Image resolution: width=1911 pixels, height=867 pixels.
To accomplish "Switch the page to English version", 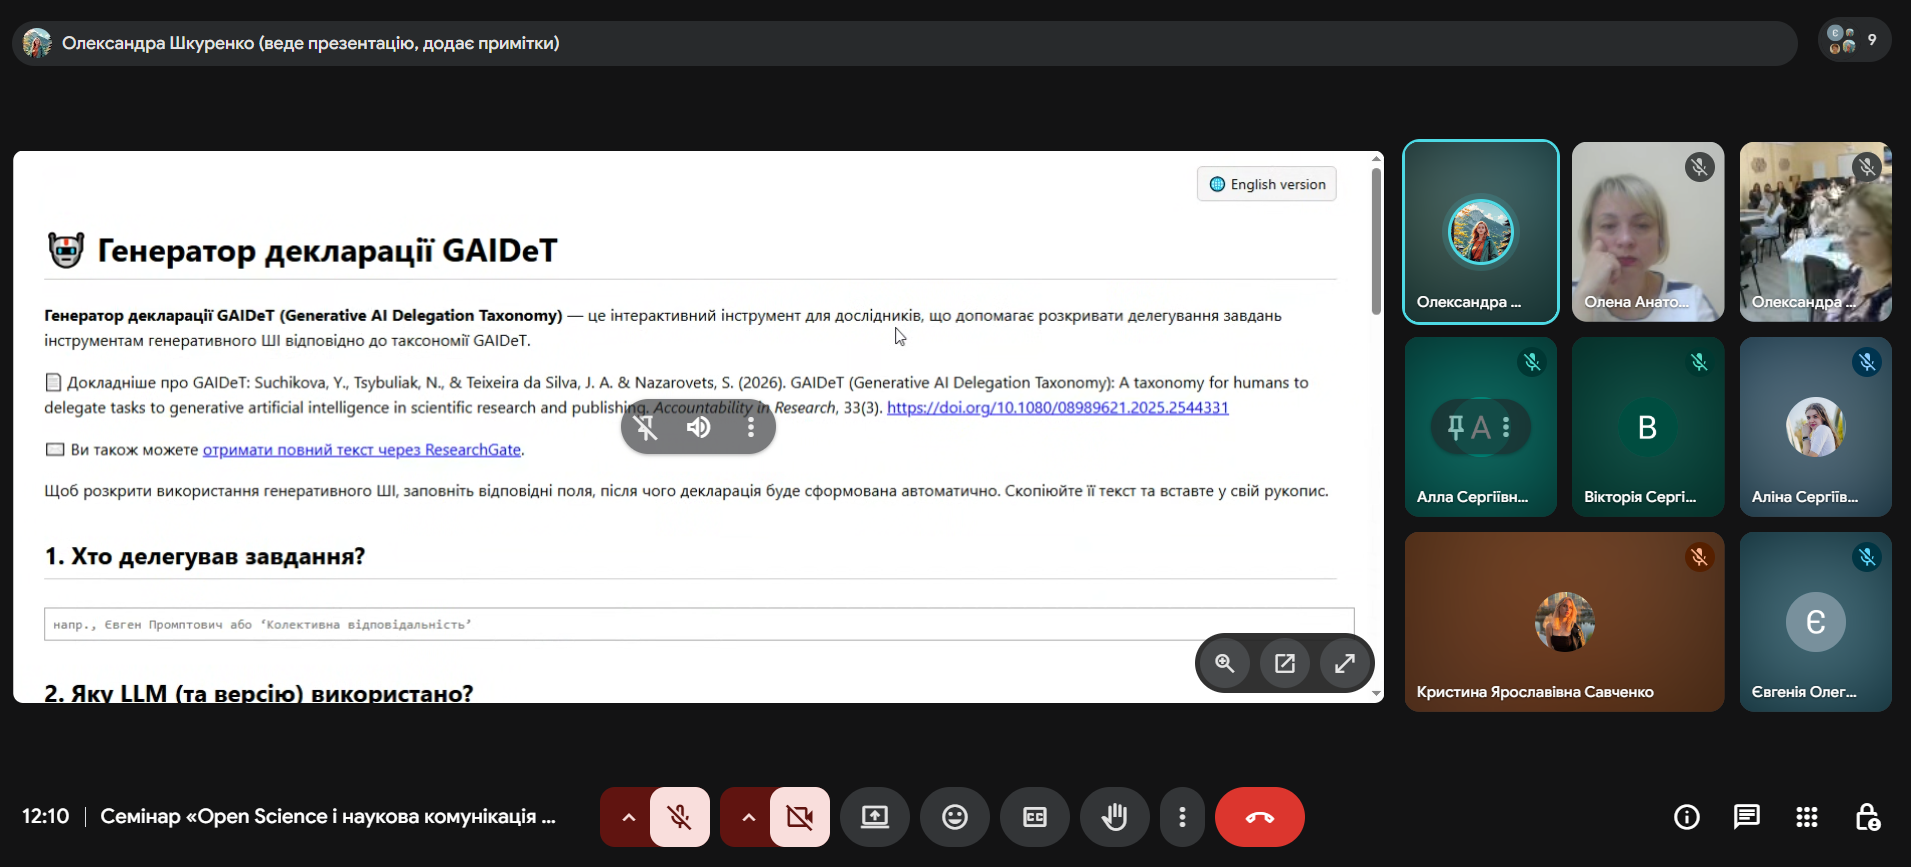I will [1267, 184].
